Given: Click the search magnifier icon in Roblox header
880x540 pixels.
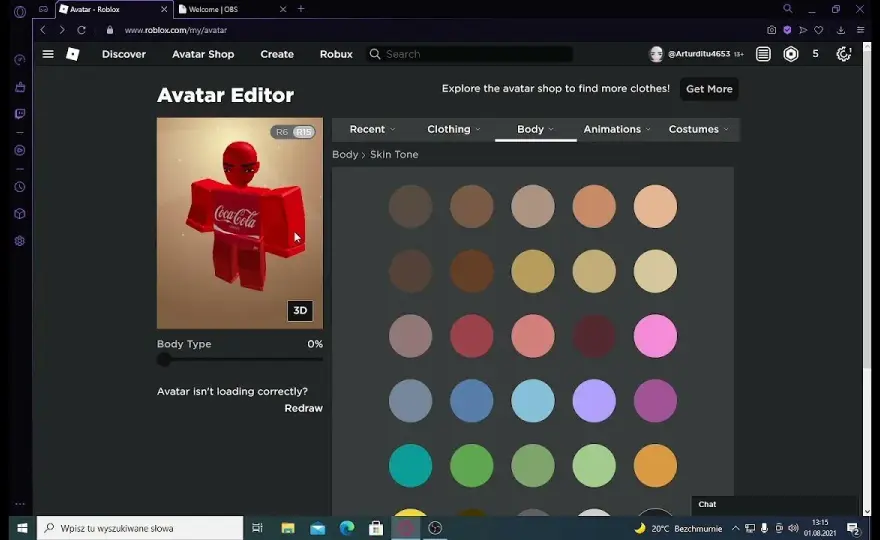Looking at the screenshot, I should 375,54.
